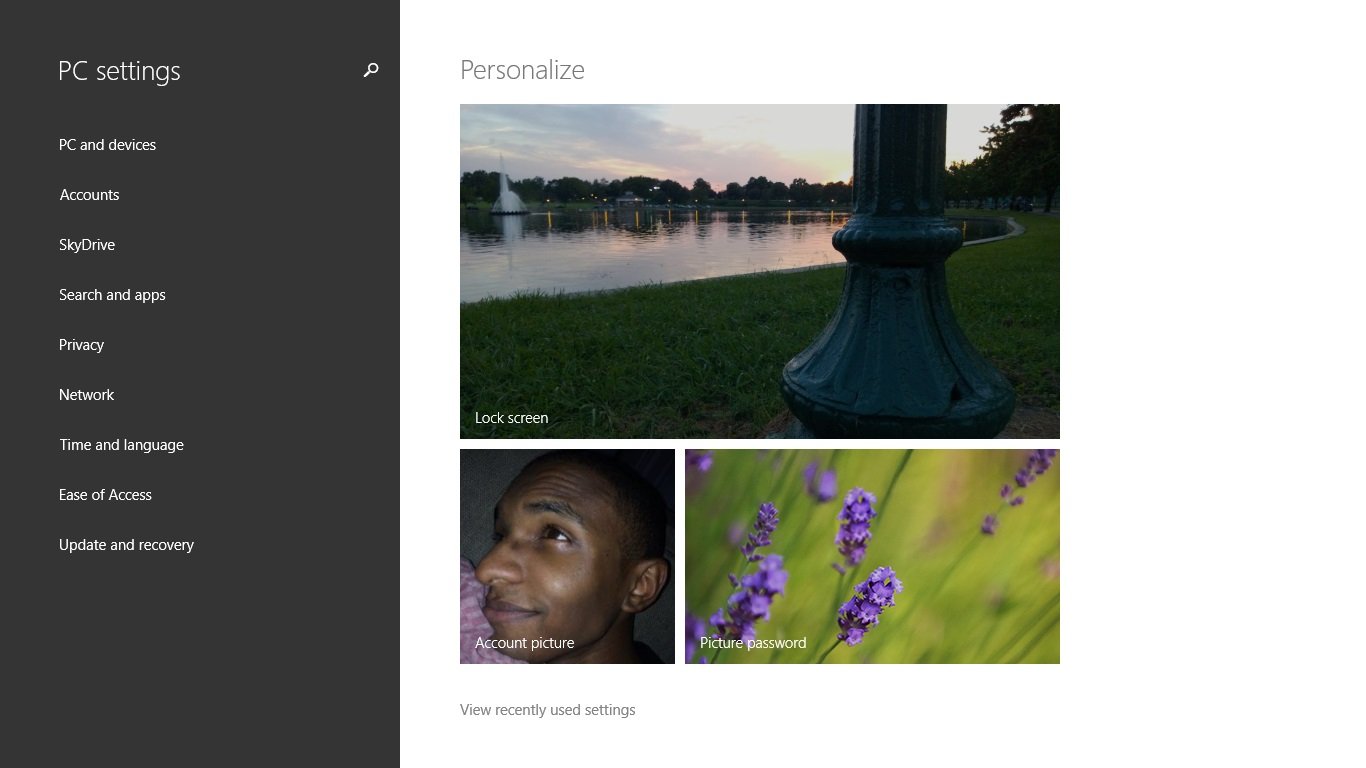
Task: Go to Accounts settings
Action: (89, 195)
